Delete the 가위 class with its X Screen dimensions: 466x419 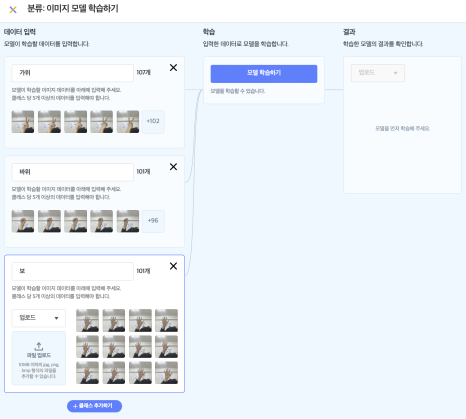(173, 68)
